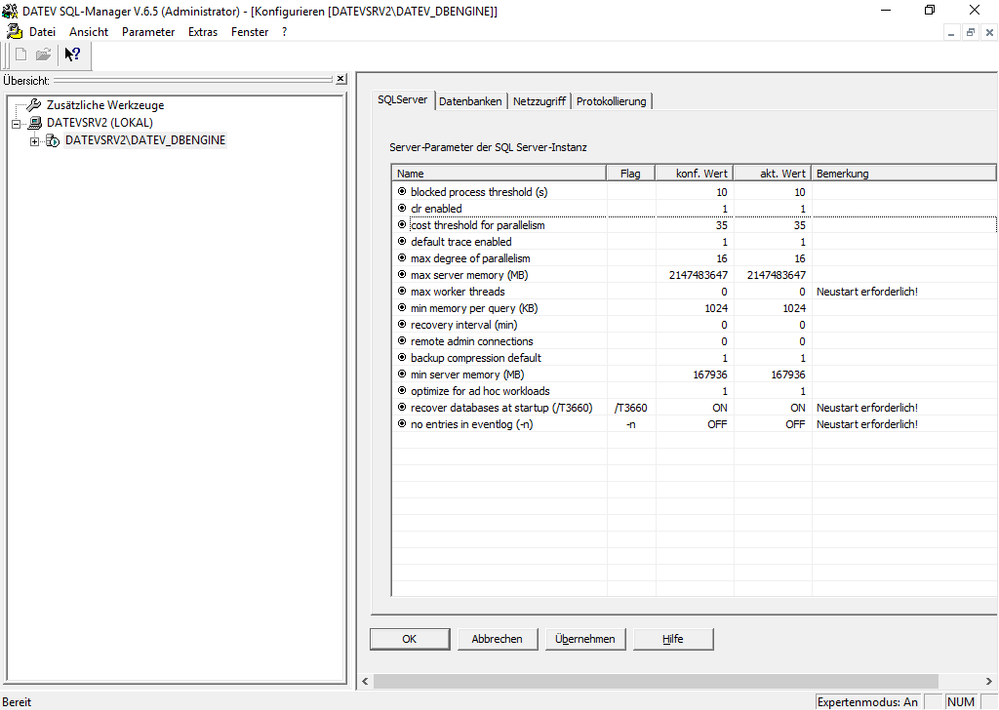Screen dimensions: 999x710
Task: Click the New document toolbar icon
Action: point(21,55)
